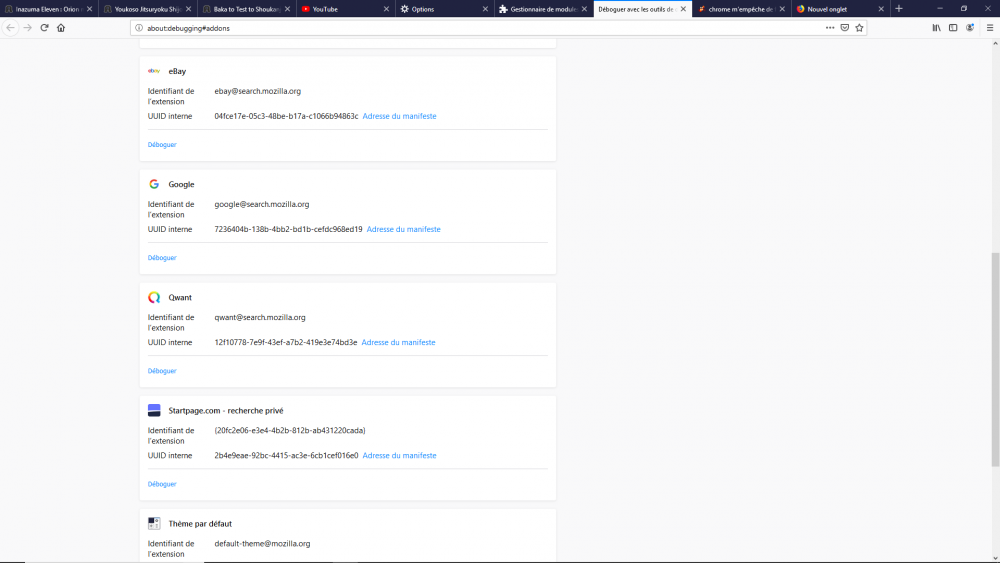Close the YouTube tab
This screenshot has height=563, width=1000.
[386, 9]
